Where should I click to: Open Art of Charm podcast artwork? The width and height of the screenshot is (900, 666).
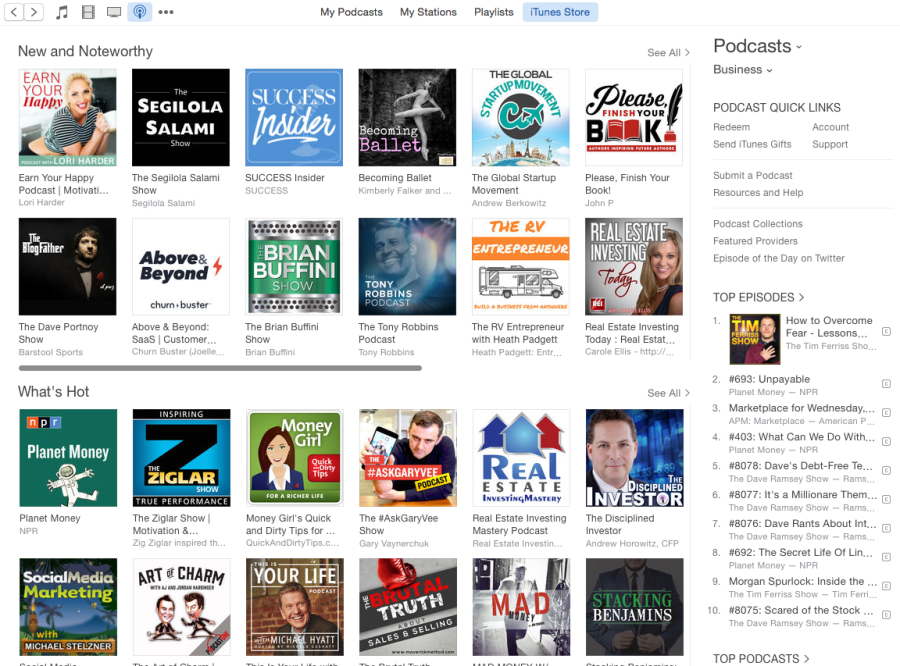pos(181,607)
